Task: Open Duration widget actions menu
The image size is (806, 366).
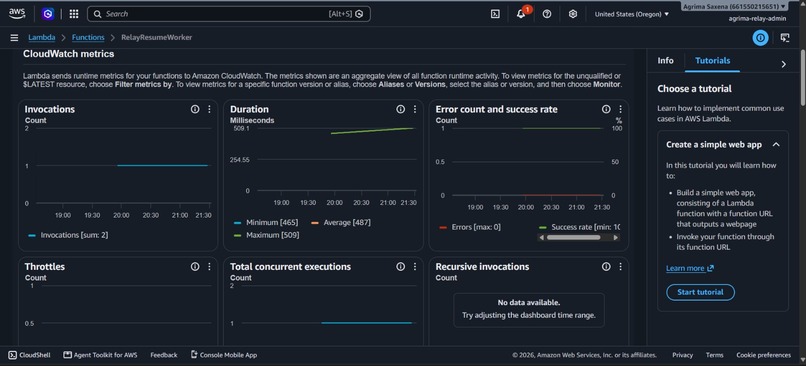Action: pyautogui.click(x=415, y=109)
